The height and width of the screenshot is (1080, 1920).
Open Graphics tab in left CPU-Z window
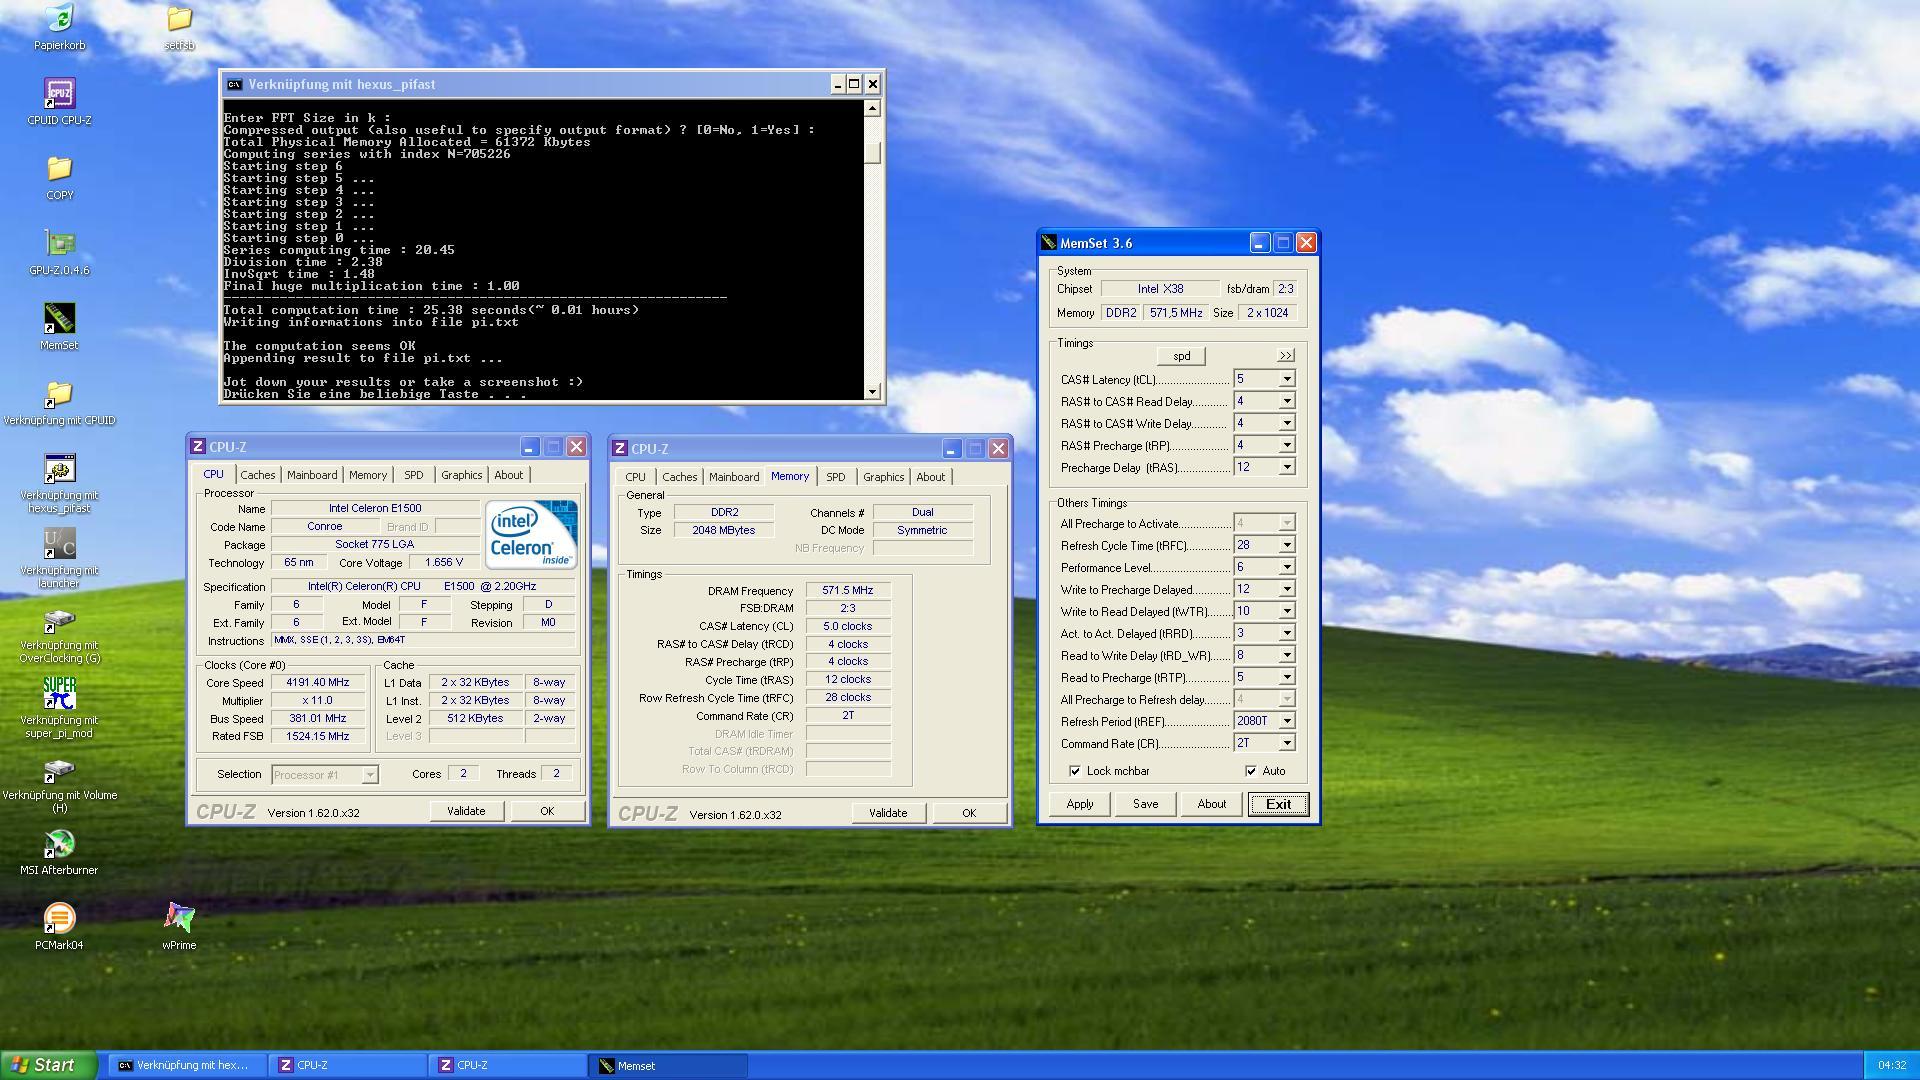pyautogui.click(x=462, y=475)
